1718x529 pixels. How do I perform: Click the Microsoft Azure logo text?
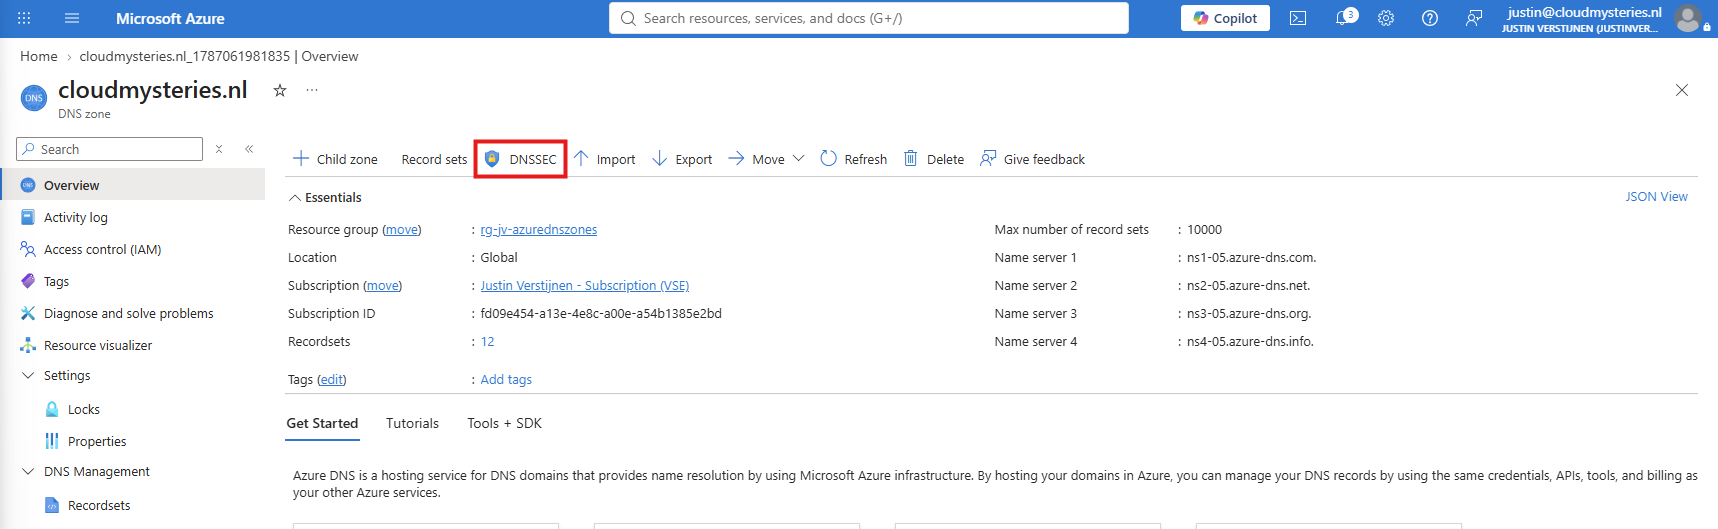[x=170, y=18]
